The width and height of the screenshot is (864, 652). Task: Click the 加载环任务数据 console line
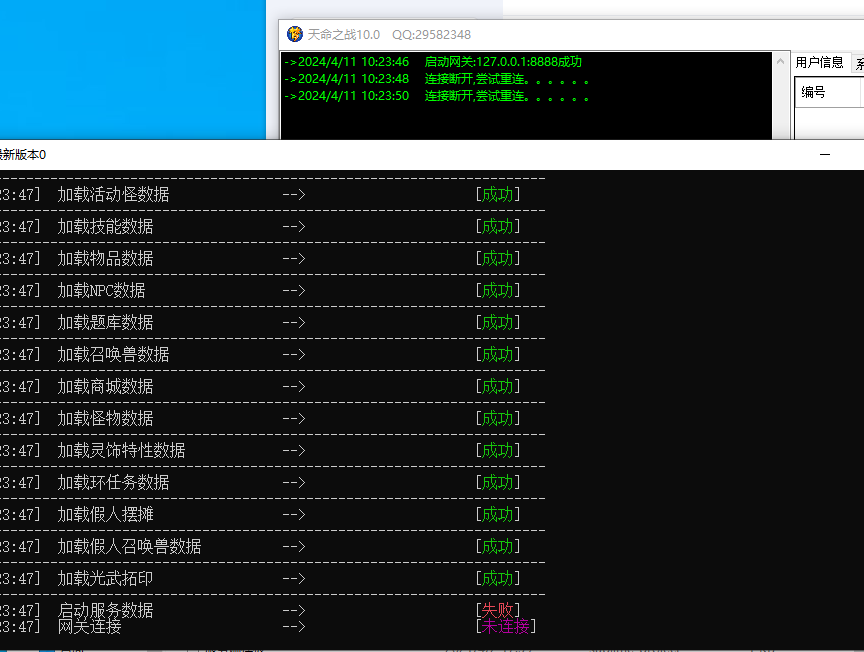pyautogui.click(x=260, y=482)
